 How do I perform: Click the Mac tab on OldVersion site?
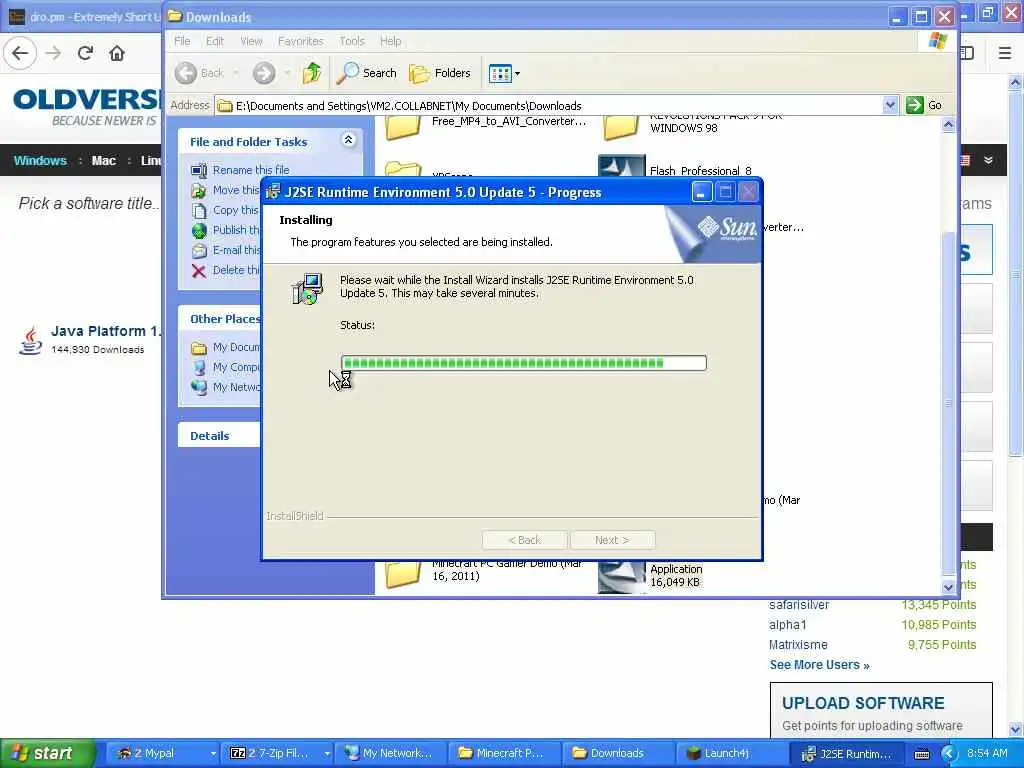pyautogui.click(x=104, y=161)
